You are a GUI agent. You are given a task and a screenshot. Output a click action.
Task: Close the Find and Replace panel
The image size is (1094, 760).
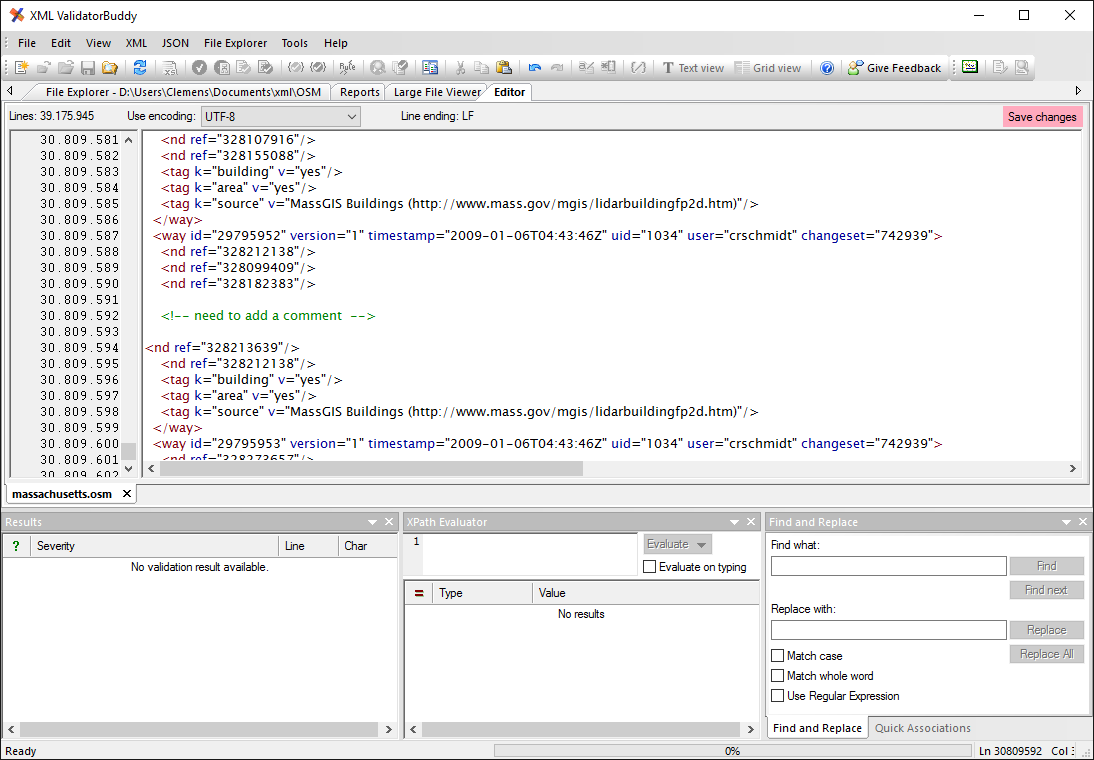(x=1083, y=522)
